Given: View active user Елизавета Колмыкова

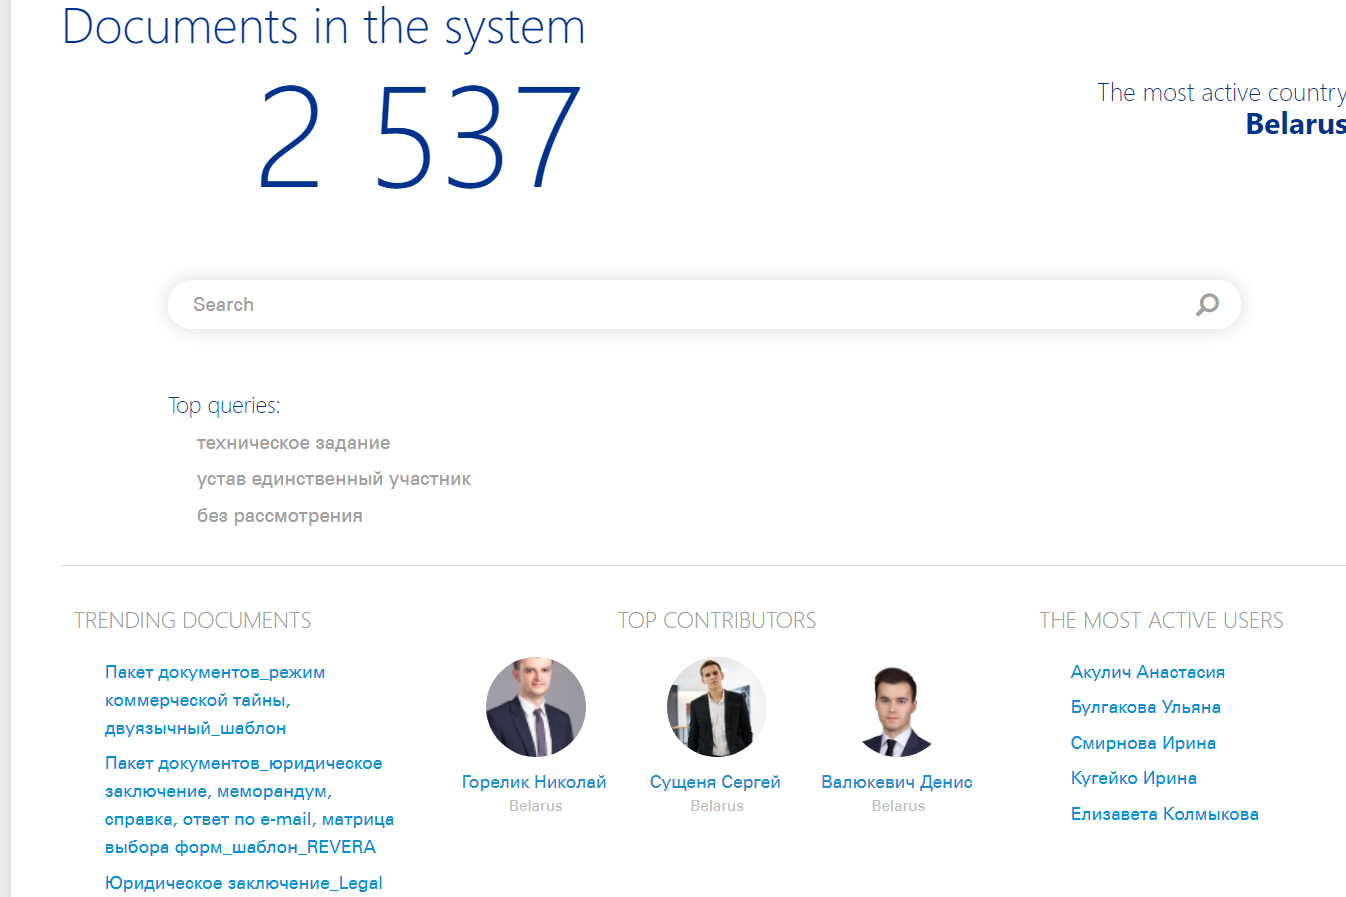Looking at the screenshot, I should (1164, 814).
